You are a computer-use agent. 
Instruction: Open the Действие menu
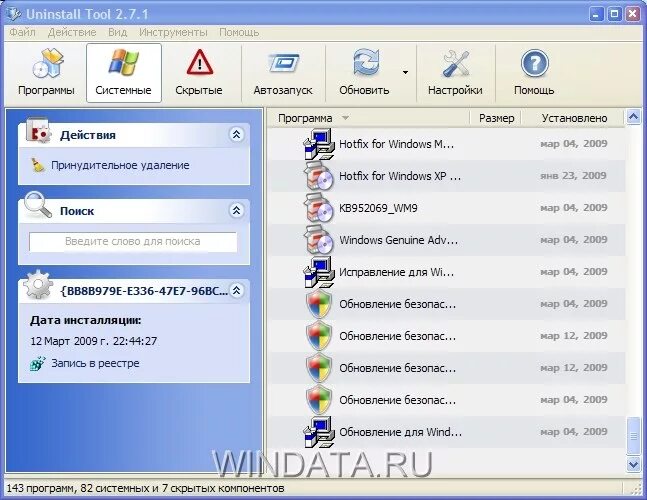click(72, 32)
